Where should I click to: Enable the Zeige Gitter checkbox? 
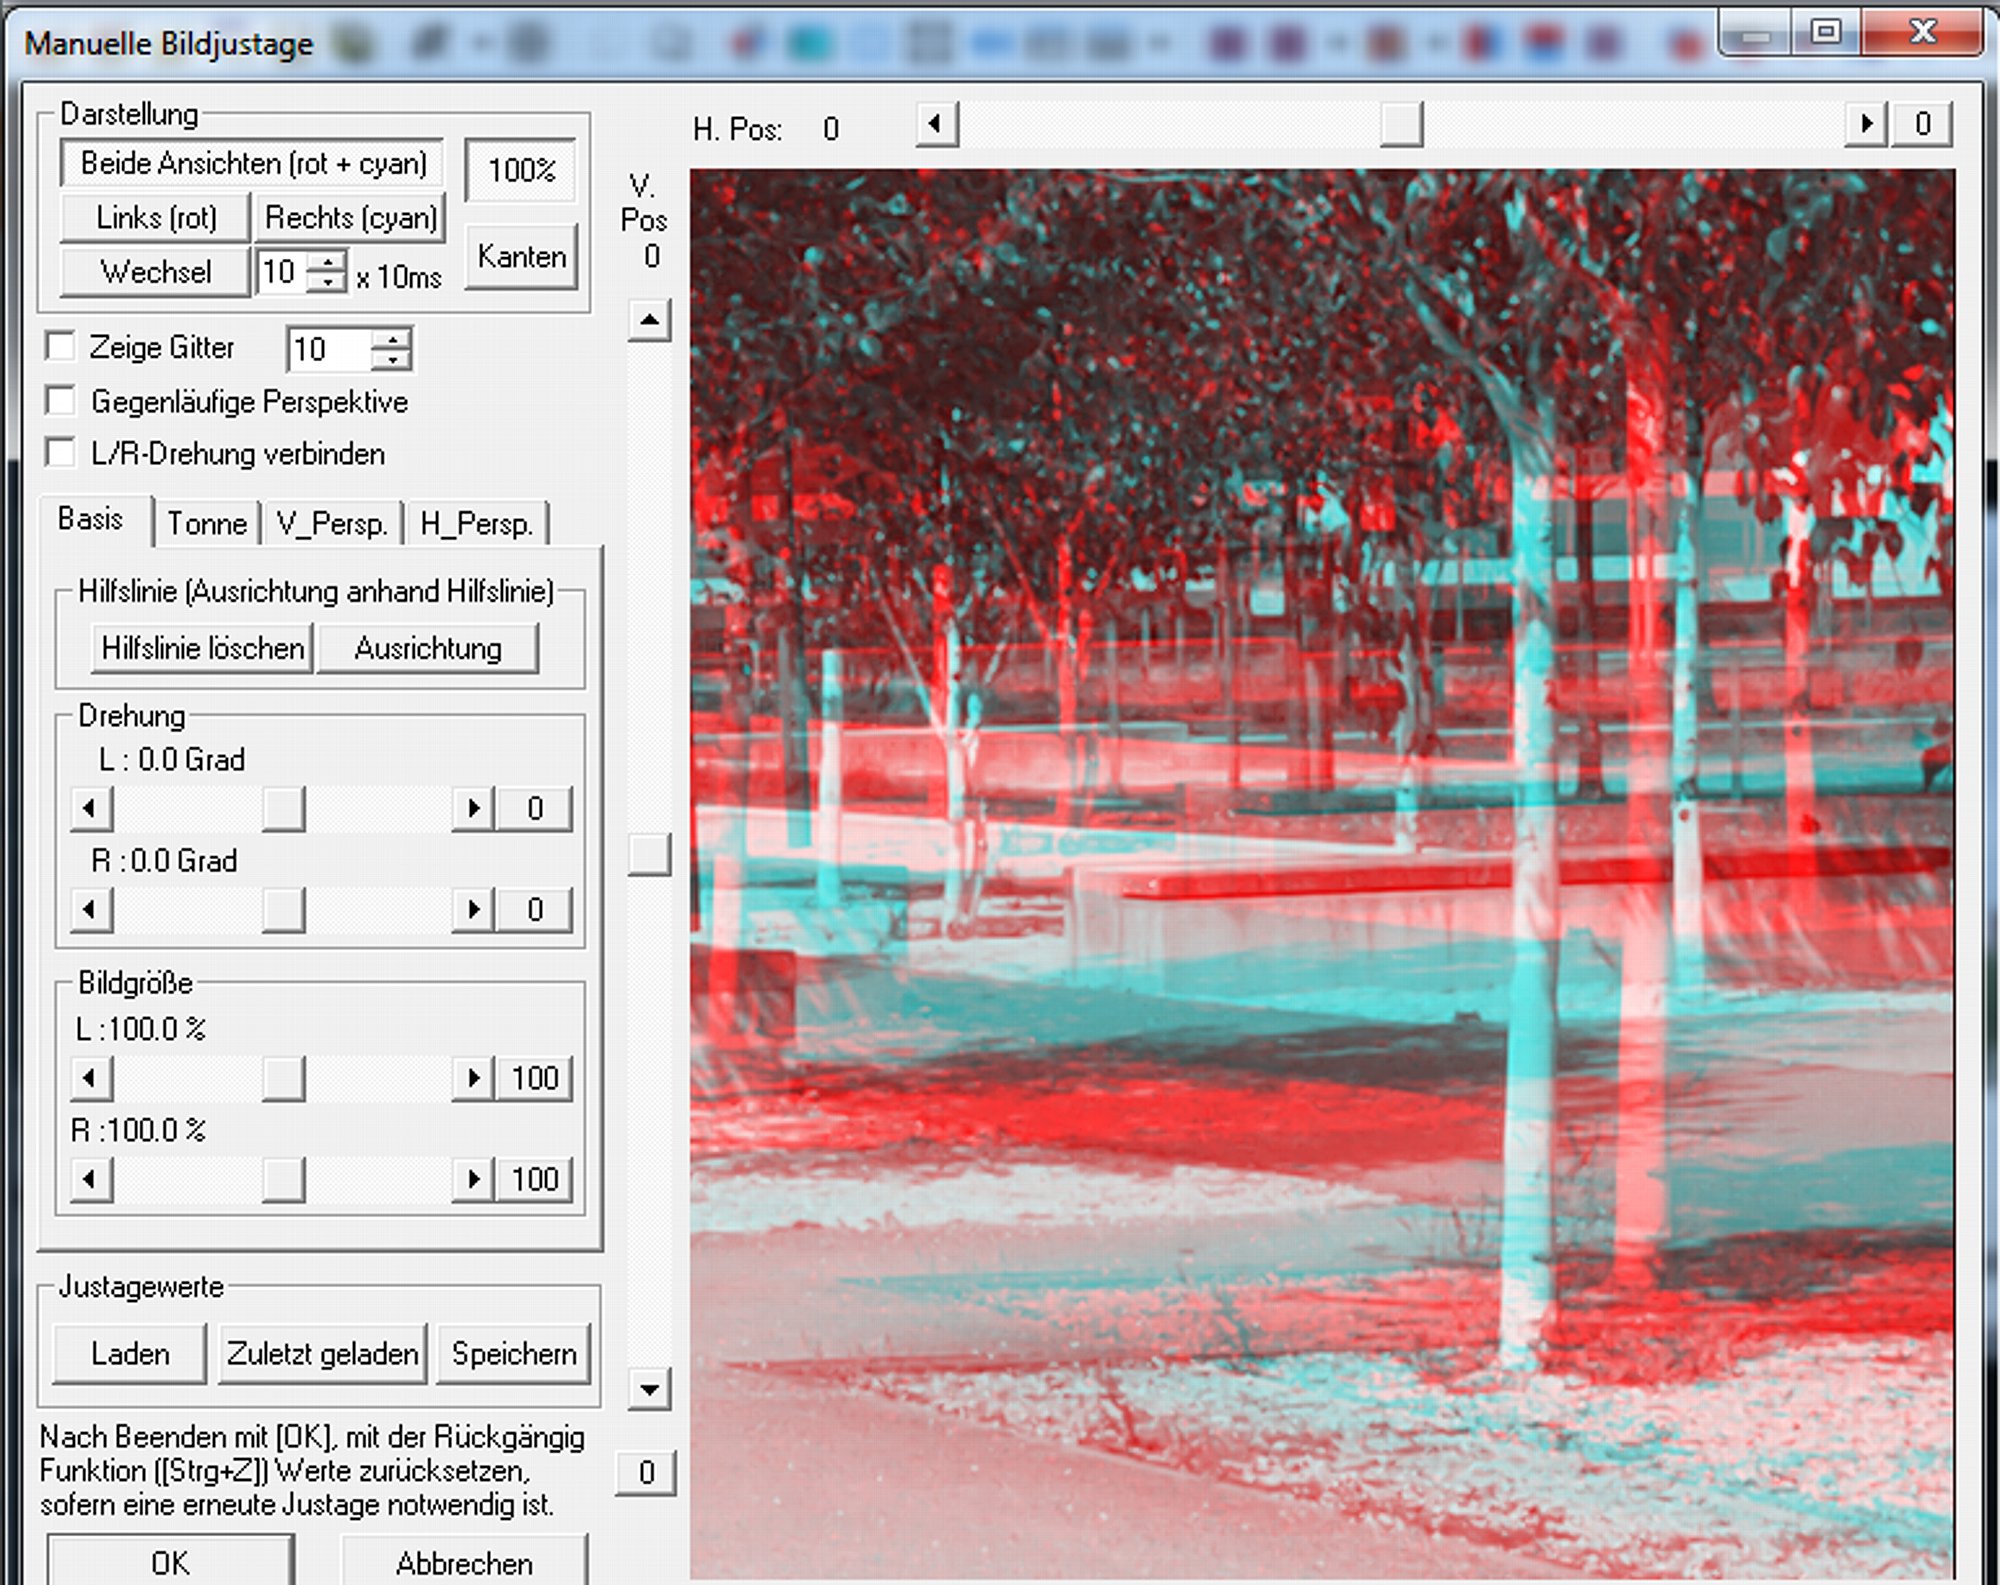[x=61, y=347]
